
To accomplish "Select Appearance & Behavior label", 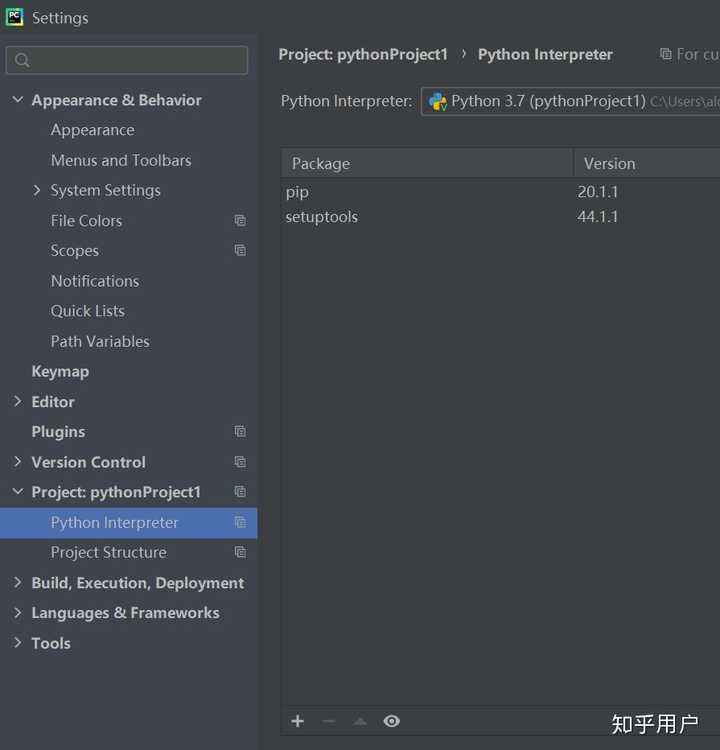I will 117,100.
